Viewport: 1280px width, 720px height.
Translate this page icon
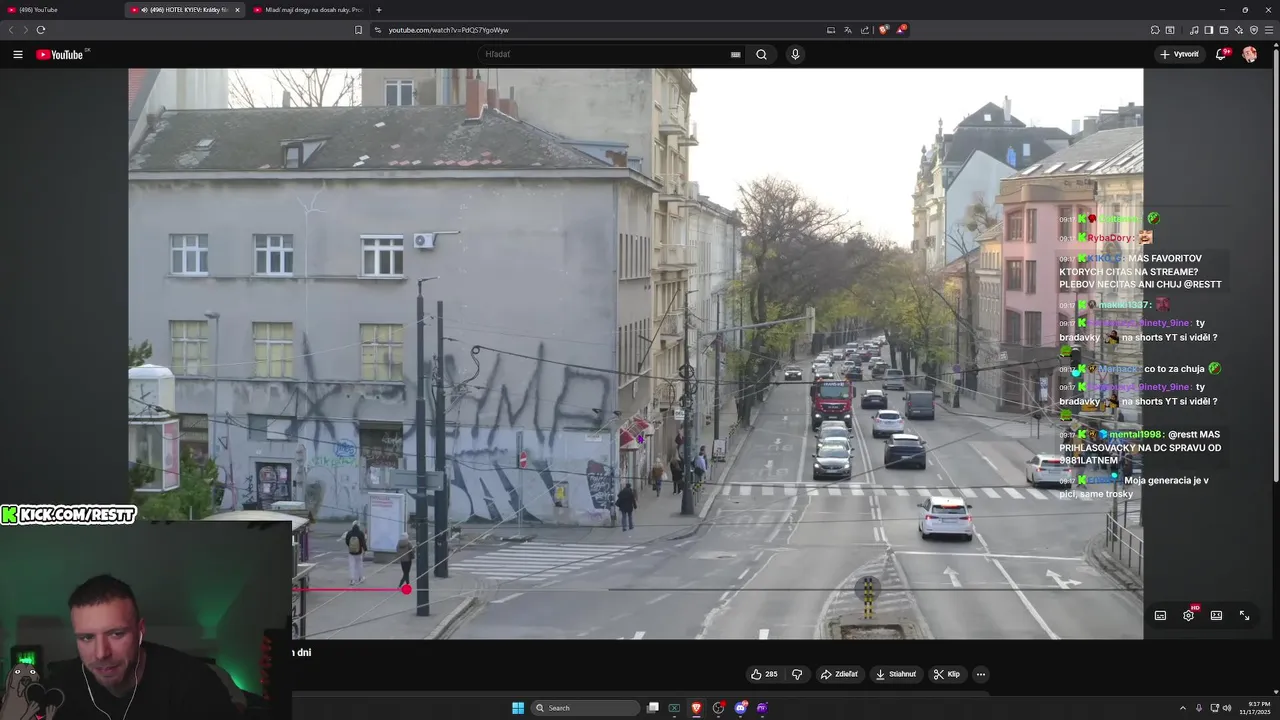pos(847,30)
